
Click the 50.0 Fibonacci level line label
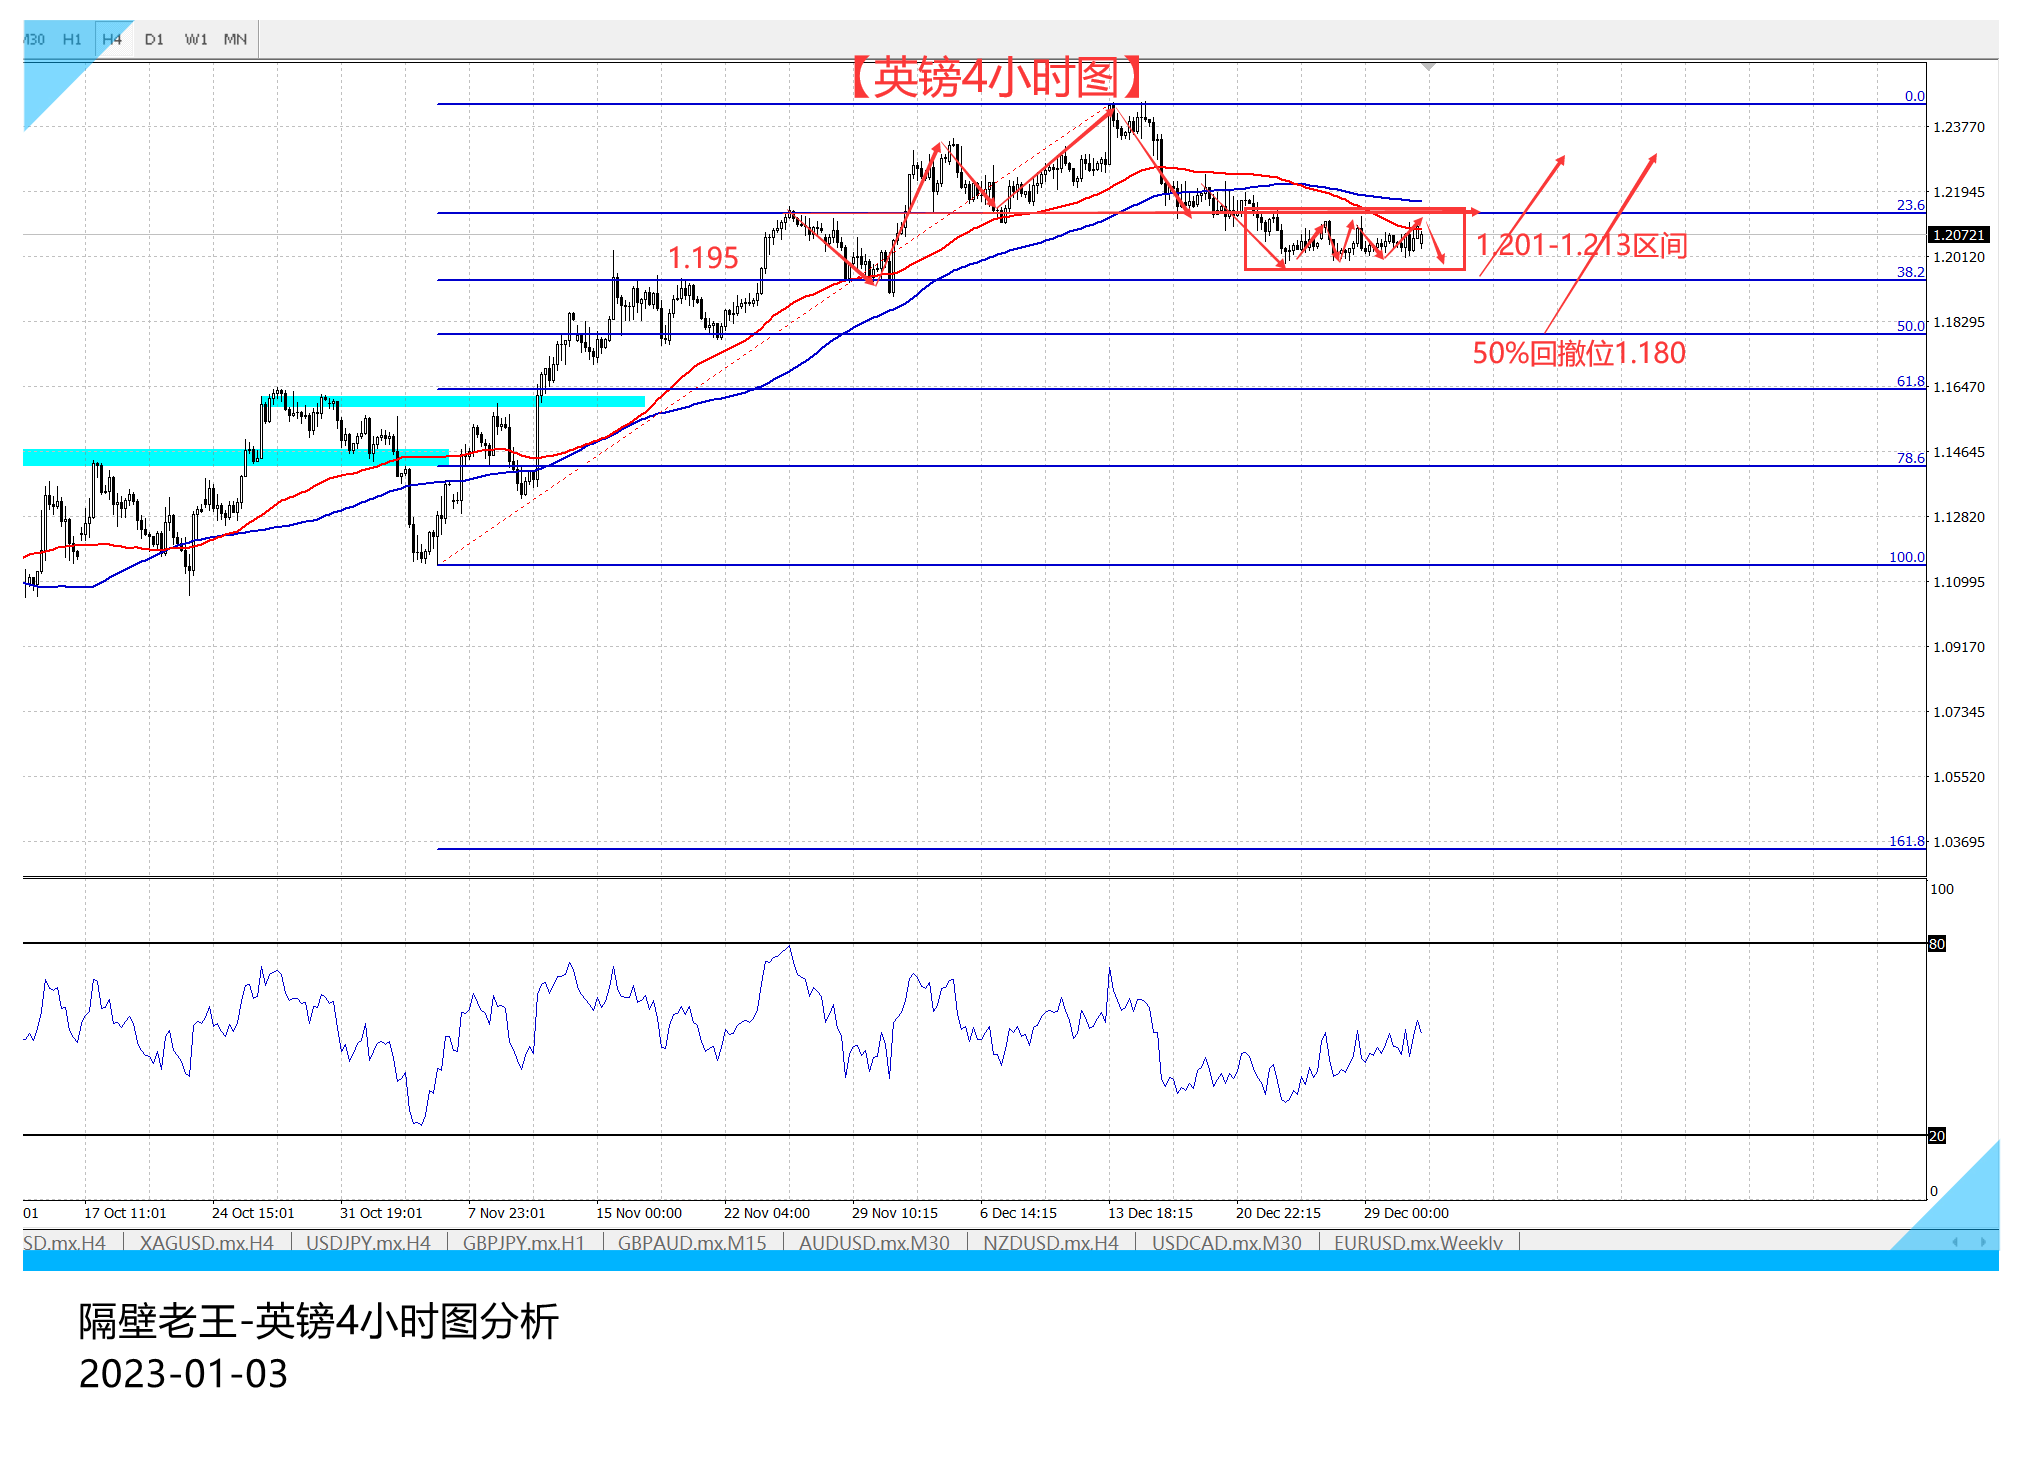[1910, 326]
